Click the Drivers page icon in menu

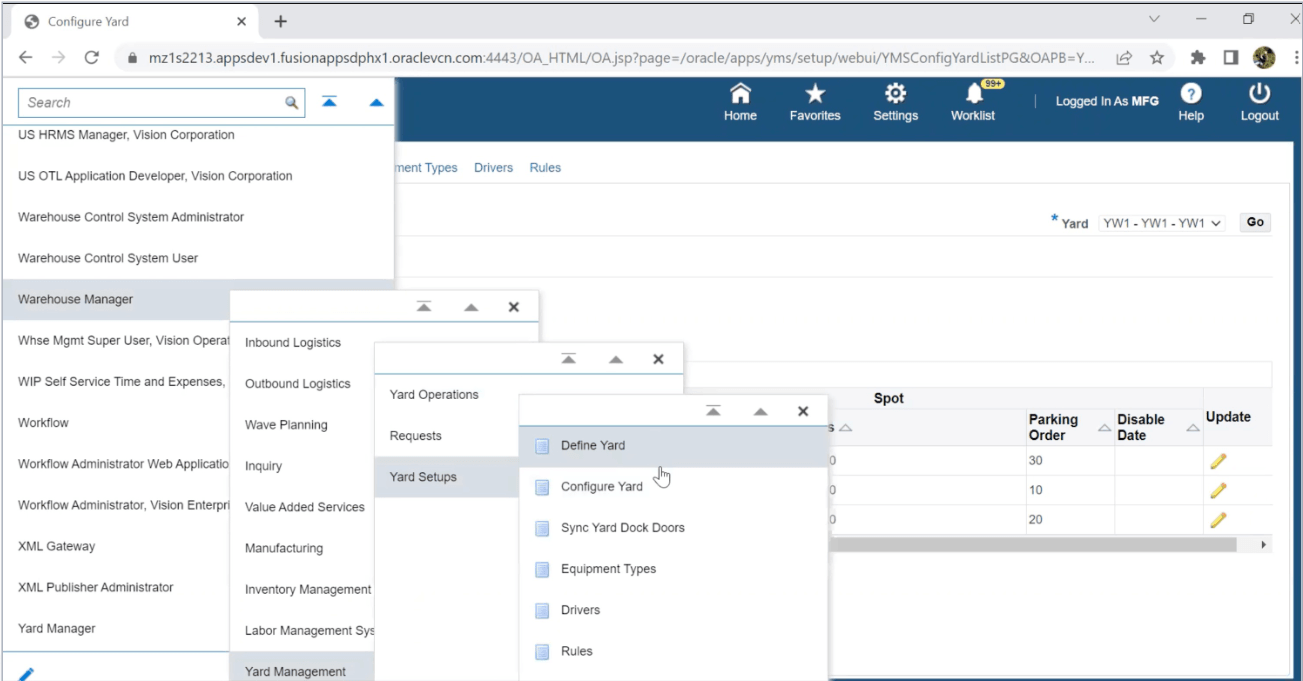[542, 610]
